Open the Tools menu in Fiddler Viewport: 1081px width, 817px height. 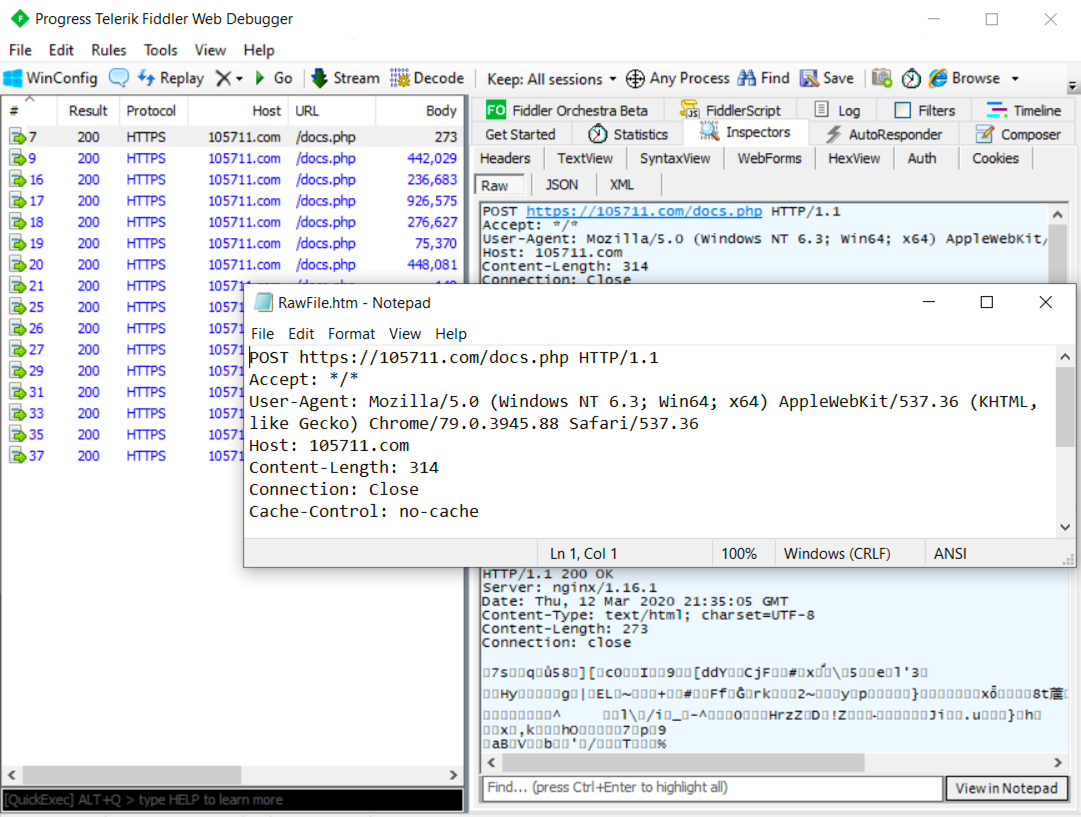pyautogui.click(x=161, y=50)
